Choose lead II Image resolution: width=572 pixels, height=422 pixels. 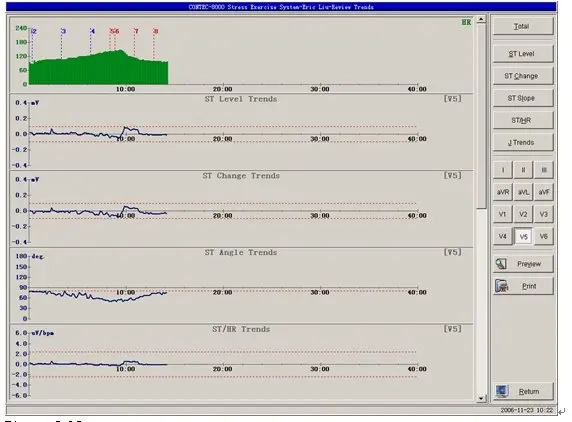pyautogui.click(x=523, y=170)
